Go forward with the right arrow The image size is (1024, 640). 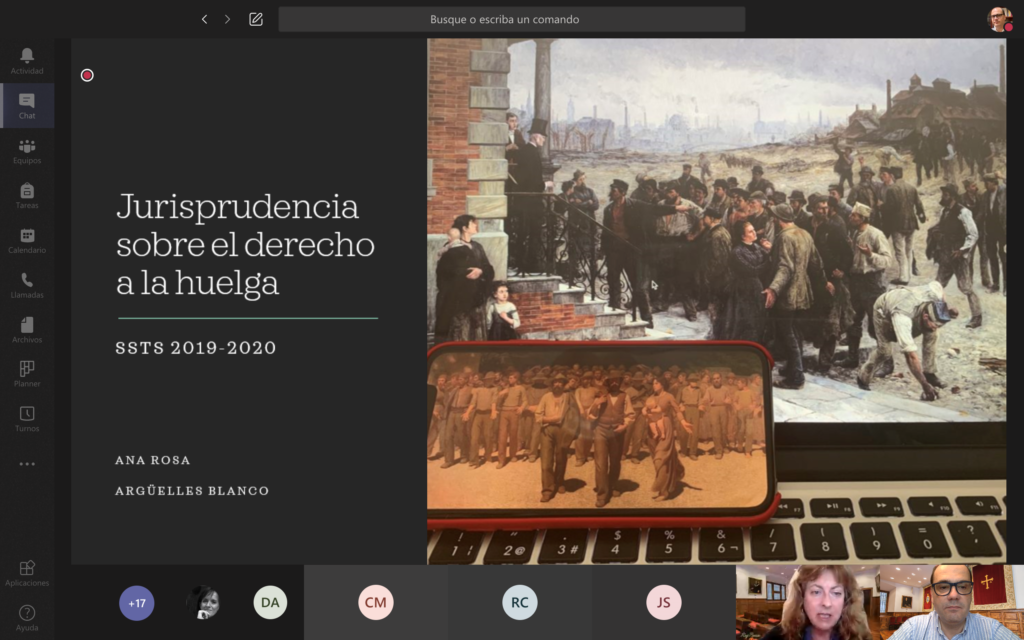(x=227, y=19)
